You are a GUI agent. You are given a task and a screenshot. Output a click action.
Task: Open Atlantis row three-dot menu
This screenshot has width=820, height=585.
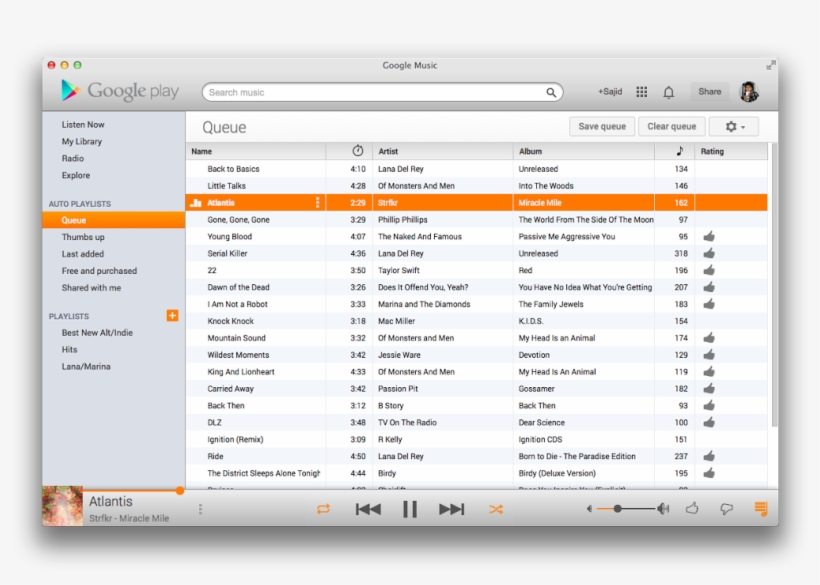tap(317, 203)
